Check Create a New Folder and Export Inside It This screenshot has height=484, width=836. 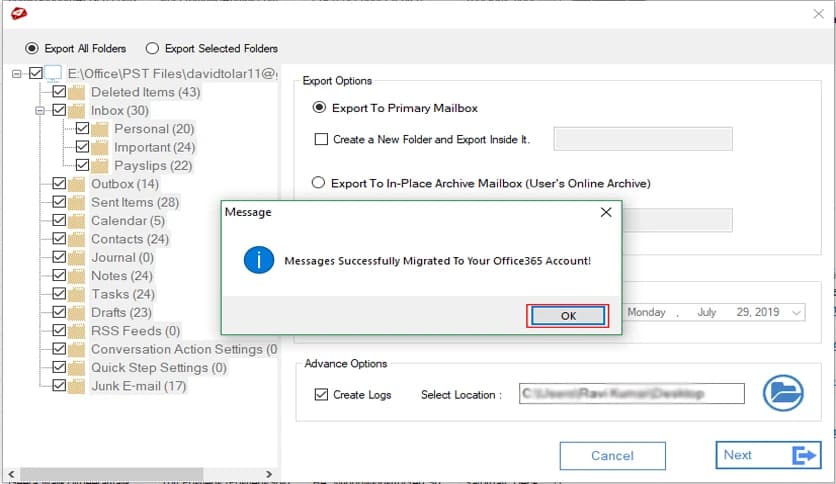(321, 139)
